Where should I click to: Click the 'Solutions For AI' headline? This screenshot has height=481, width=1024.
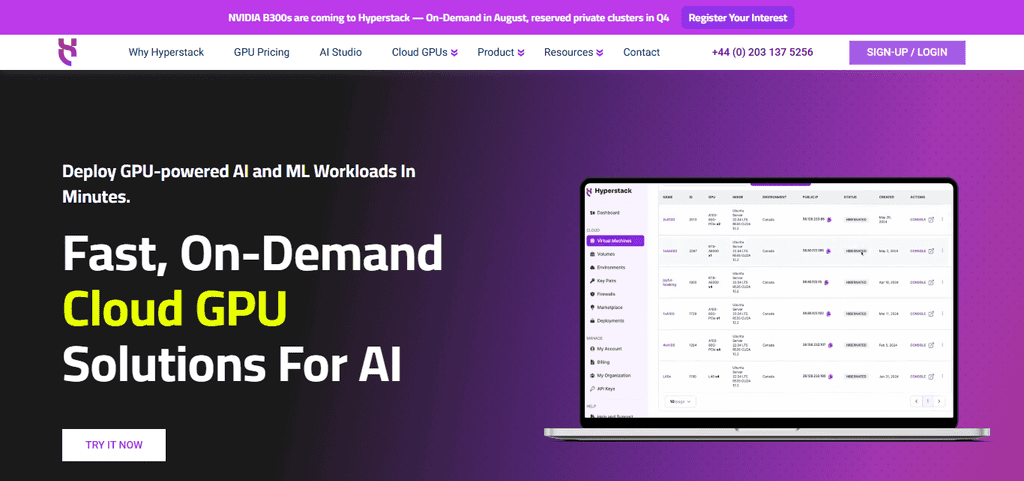click(x=231, y=363)
